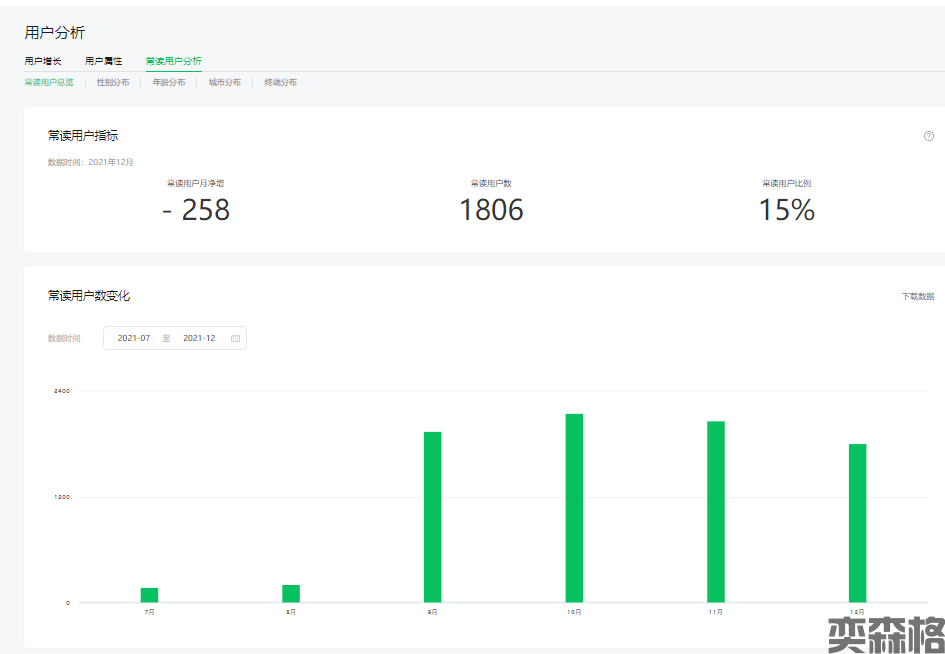Go to 常读用户总览 sub-tab

tap(49, 82)
